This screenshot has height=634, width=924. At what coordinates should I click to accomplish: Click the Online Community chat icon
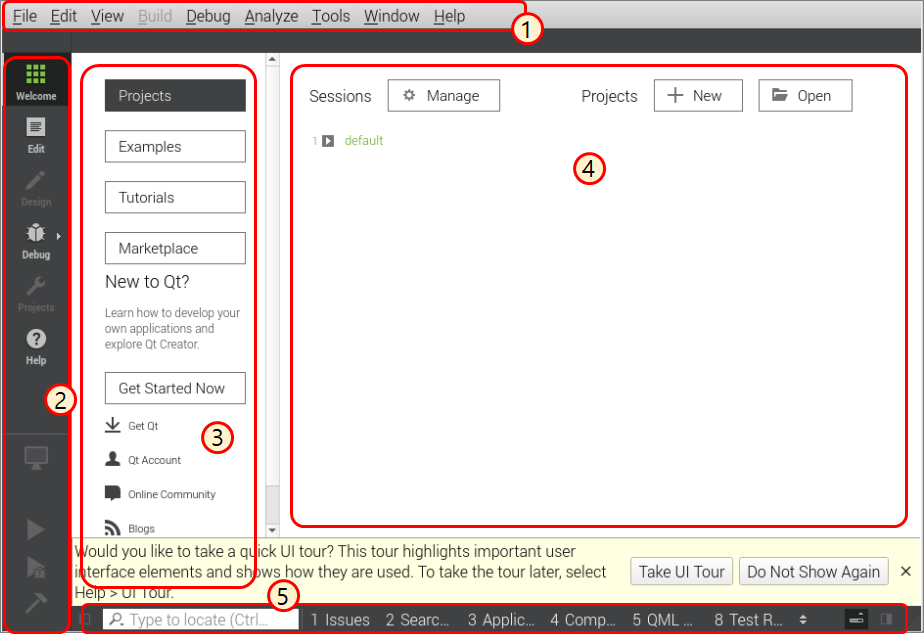tap(113, 493)
